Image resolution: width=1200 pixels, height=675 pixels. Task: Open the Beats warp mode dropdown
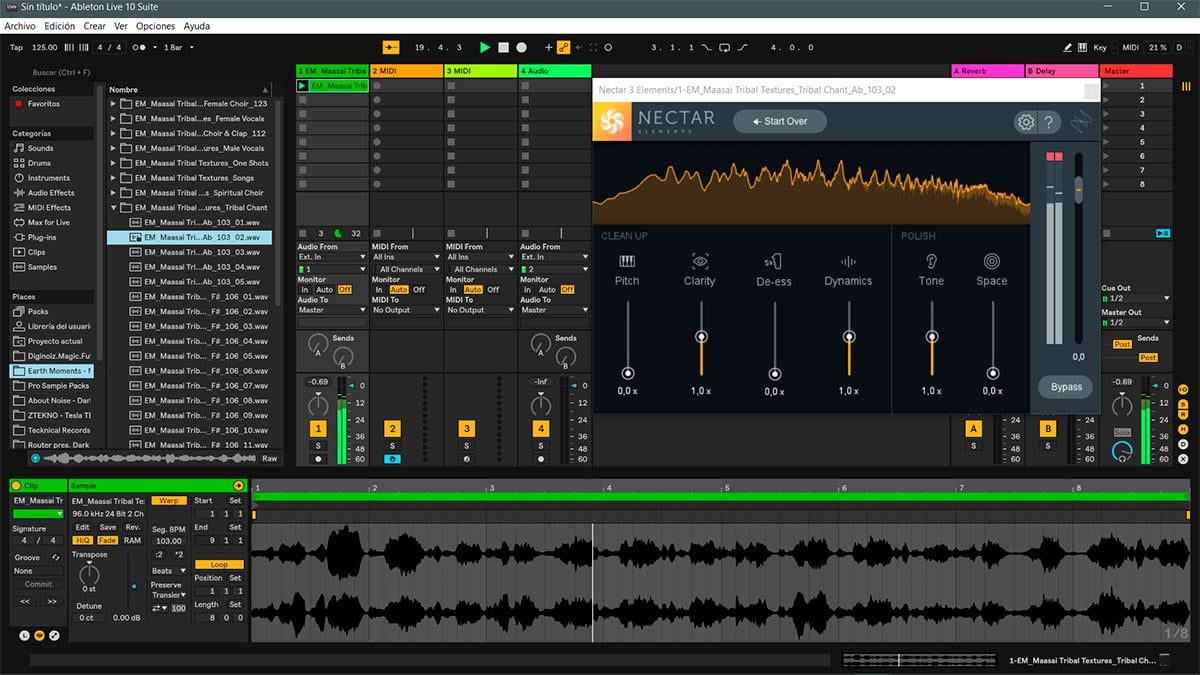point(168,571)
